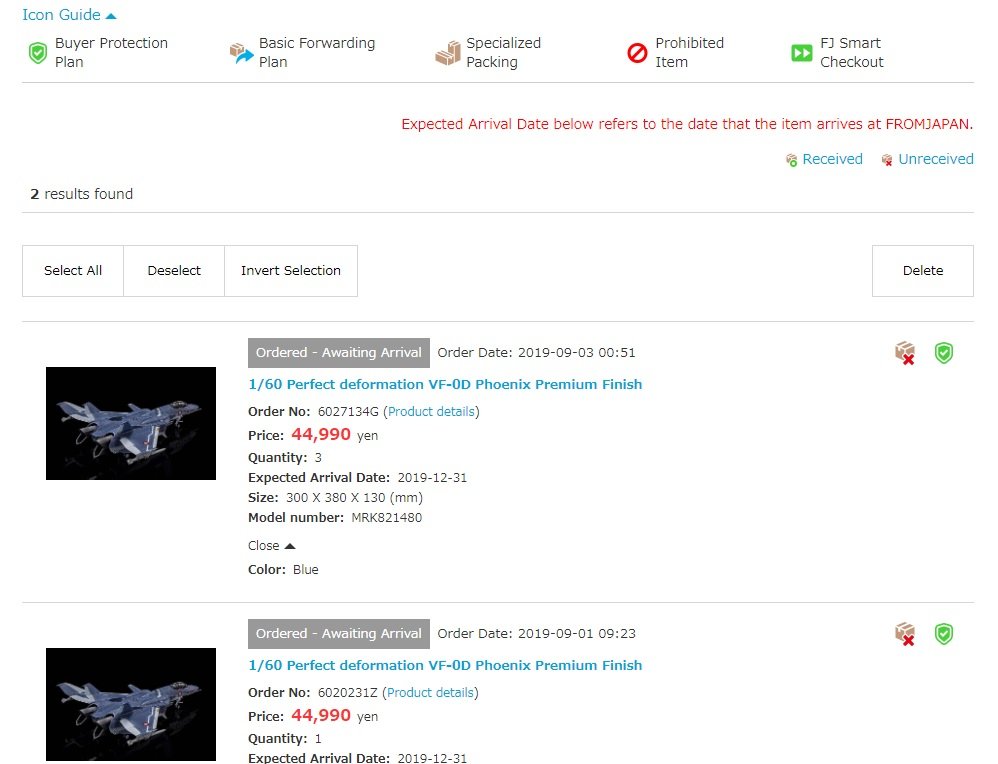
Task: Click status badge of order dated 2019-09-01
Action: pyautogui.click(x=339, y=633)
